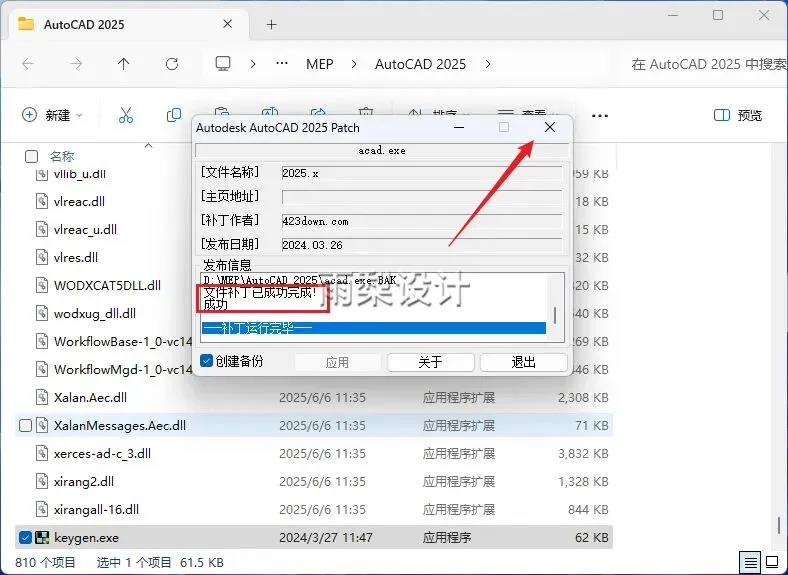Image resolution: width=788 pixels, height=575 pixels.
Task: Toggle the 预览 preview pane button
Action: click(x=738, y=116)
